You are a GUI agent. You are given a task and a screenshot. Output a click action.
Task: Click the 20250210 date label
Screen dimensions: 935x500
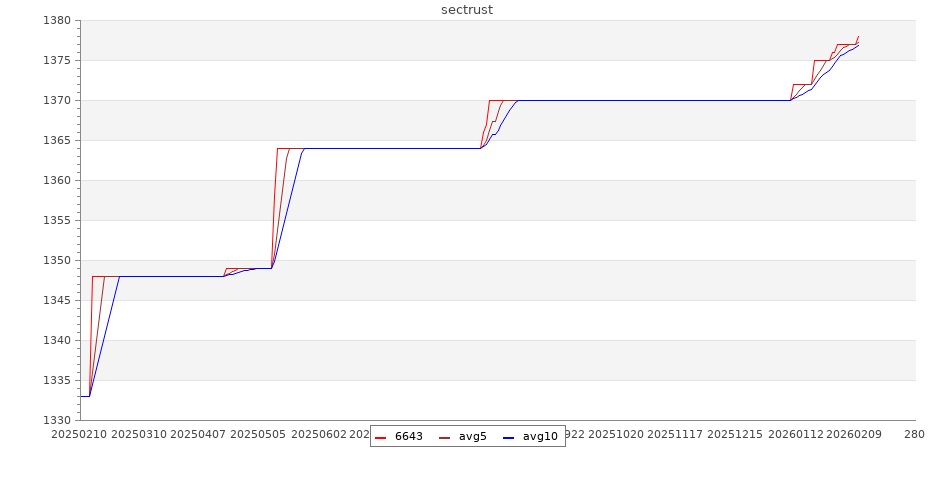click(x=78, y=435)
